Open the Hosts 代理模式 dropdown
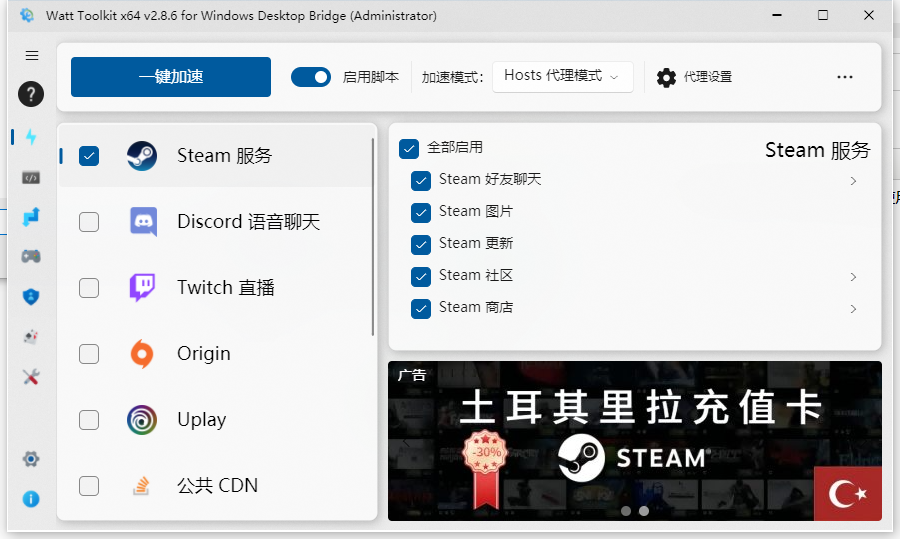The width and height of the screenshot is (900, 539). point(562,76)
